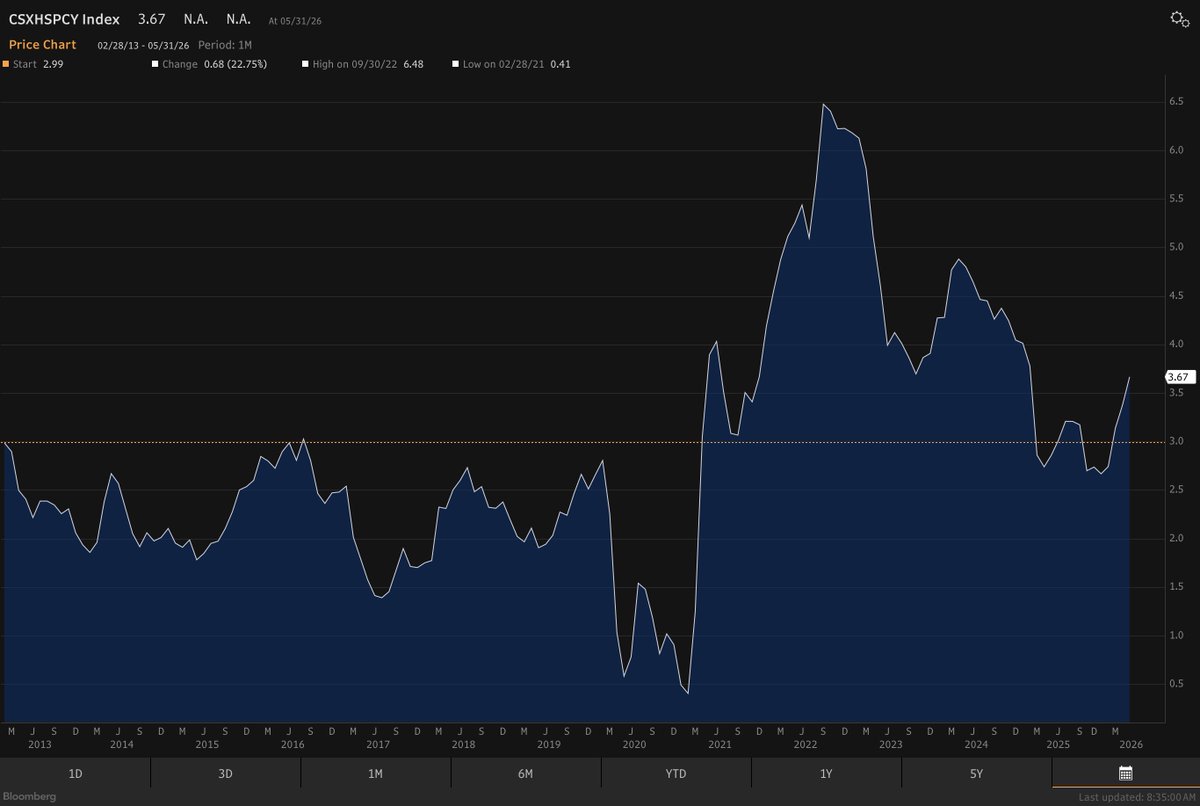Click the Low on 02/28/21 legend entry
Image resolution: width=1200 pixels, height=806 pixels.
[x=511, y=64]
